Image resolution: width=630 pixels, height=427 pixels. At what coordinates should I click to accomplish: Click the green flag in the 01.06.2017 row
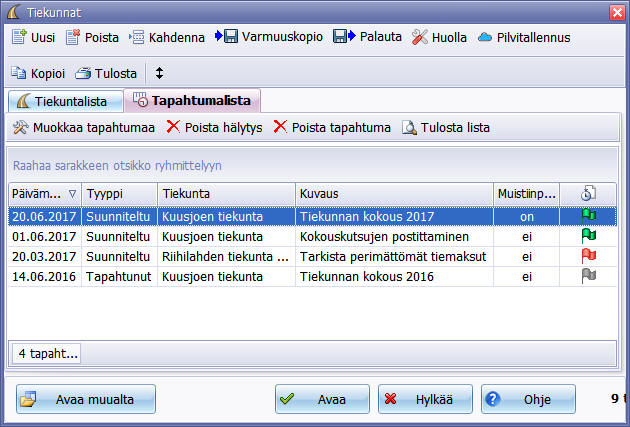(x=589, y=236)
